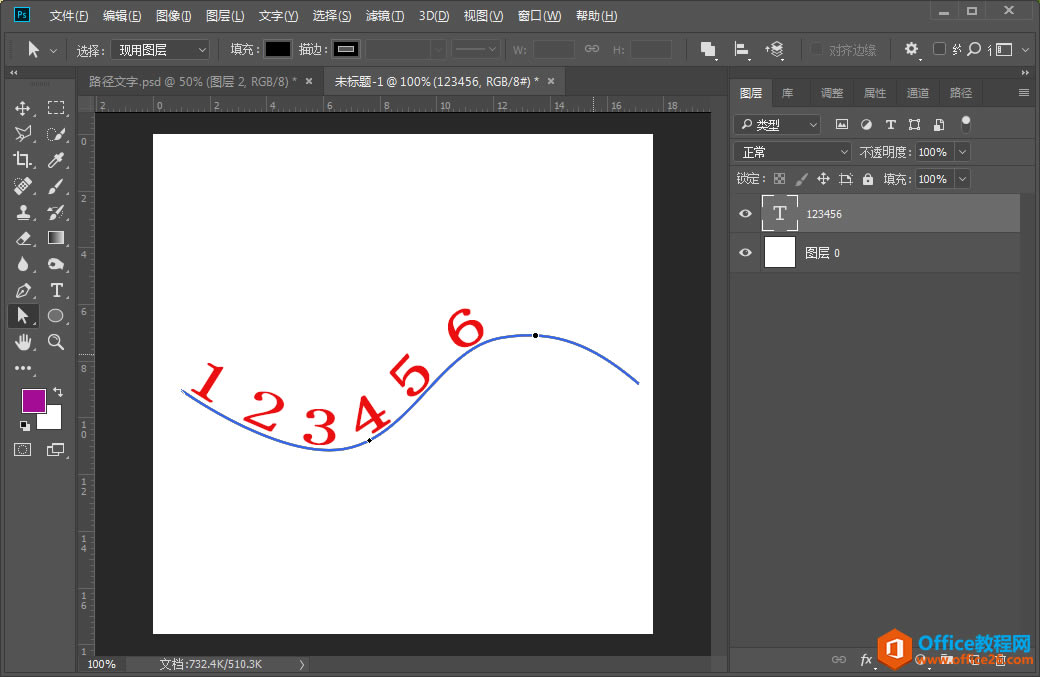
Task: Open the status bar info arrow
Action: click(302, 664)
